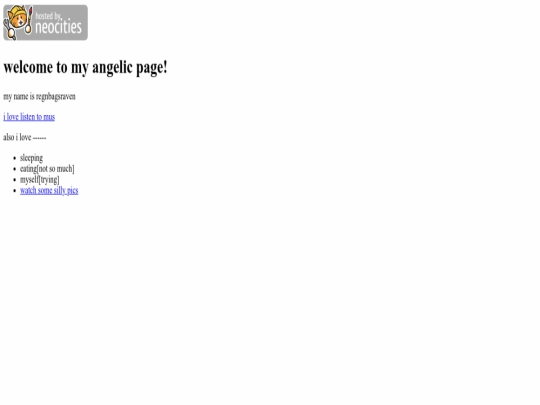This screenshot has height=405, width=540.
Task: Click the 'neocities' wordmark in the badge
Action: pyautogui.click(x=59, y=27)
